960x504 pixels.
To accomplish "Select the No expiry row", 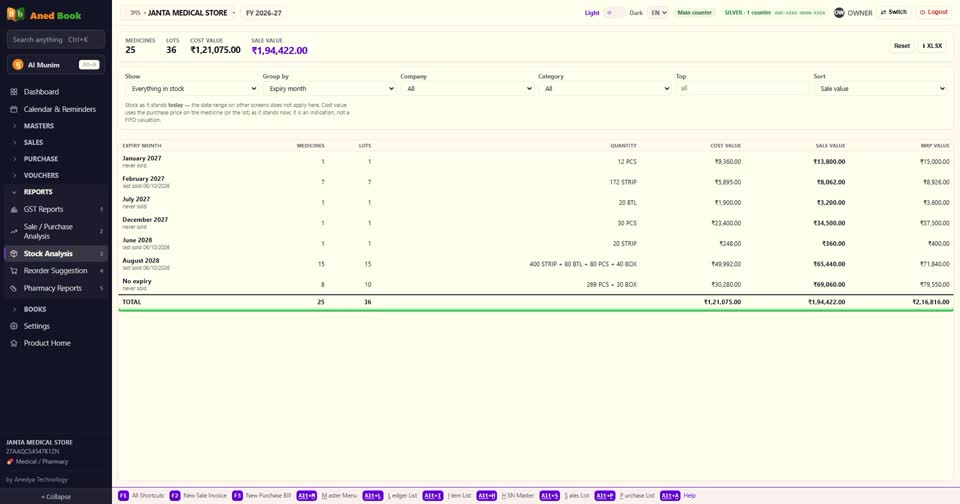I will coord(536,284).
